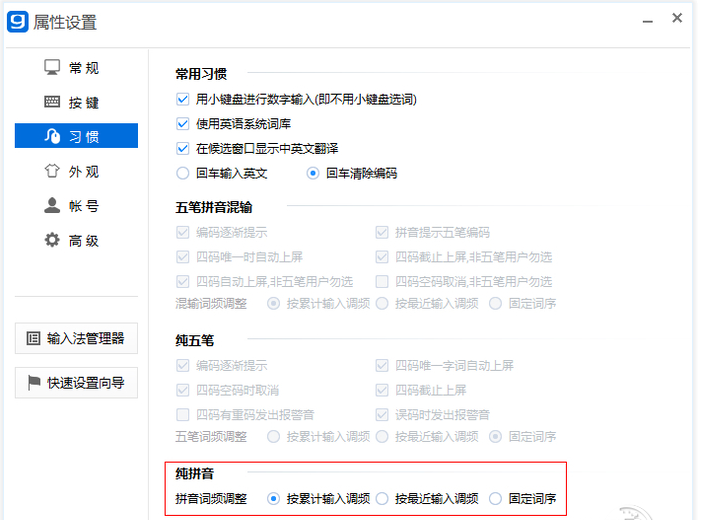Choose 按最近输入调频 under 纯拼音
Viewport: 725px width, 520px height.
382,499
